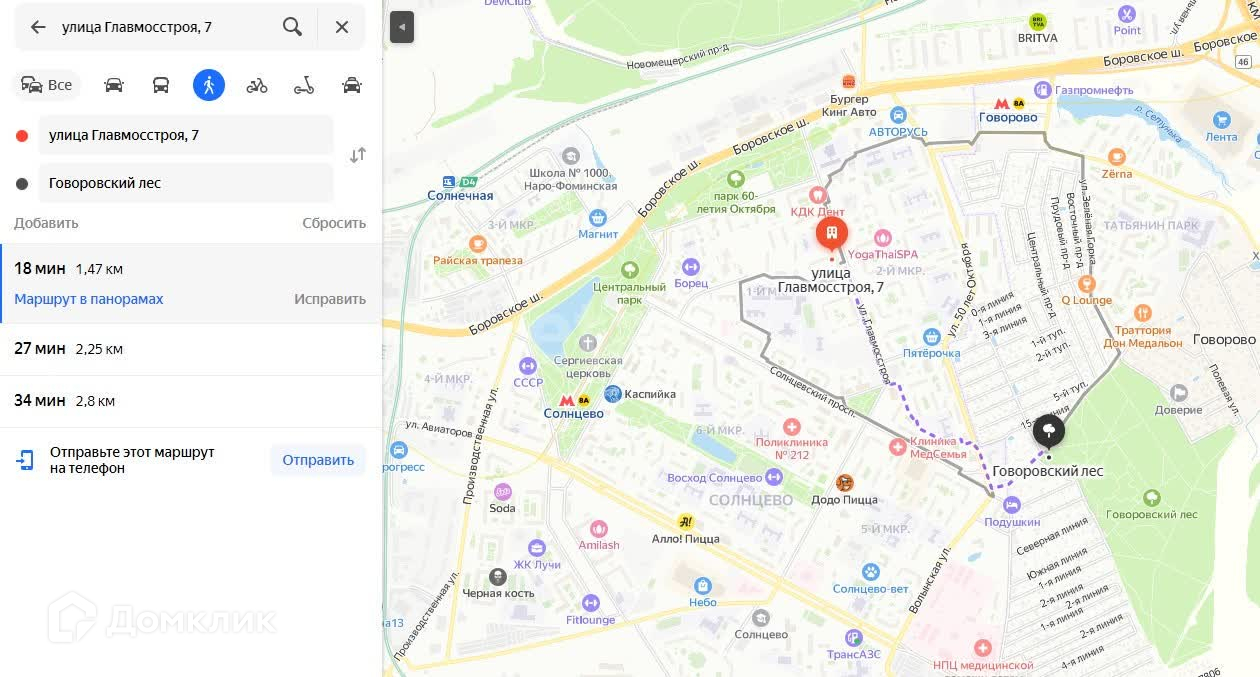Click the Газпромнефть fuel station icon
This screenshot has width=1260, height=677.
pyautogui.click(x=1042, y=89)
